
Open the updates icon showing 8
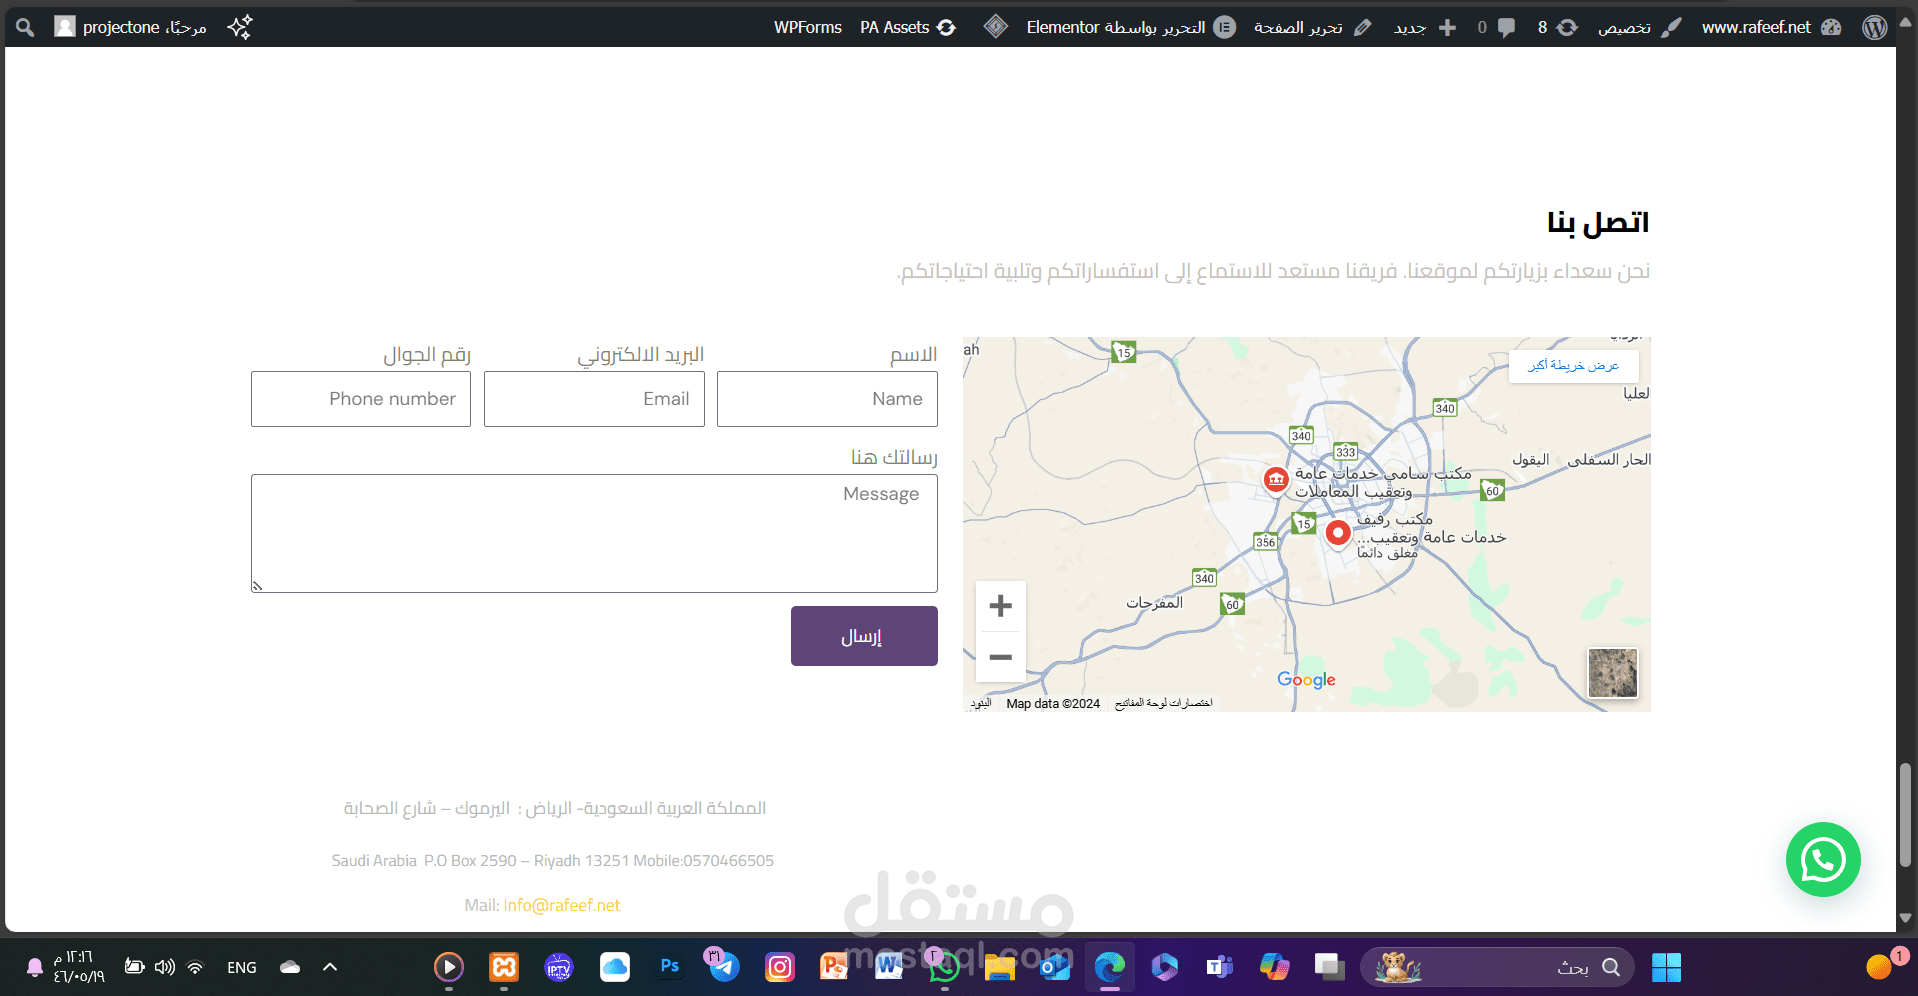pyautogui.click(x=1557, y=27)
